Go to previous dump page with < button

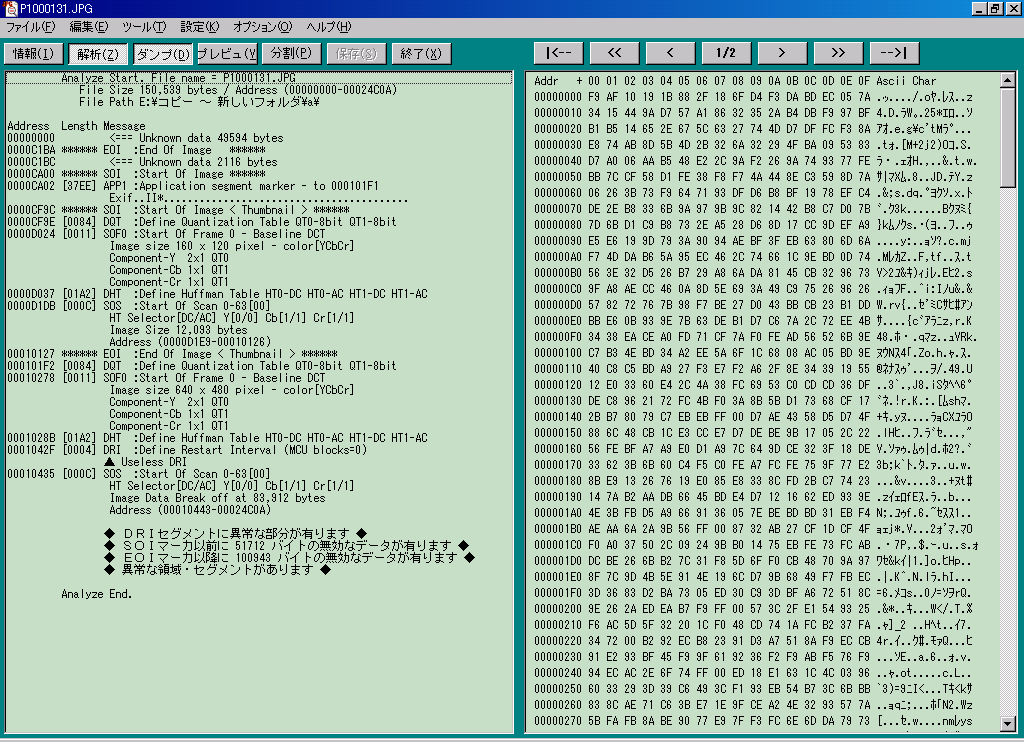point(670,53)
